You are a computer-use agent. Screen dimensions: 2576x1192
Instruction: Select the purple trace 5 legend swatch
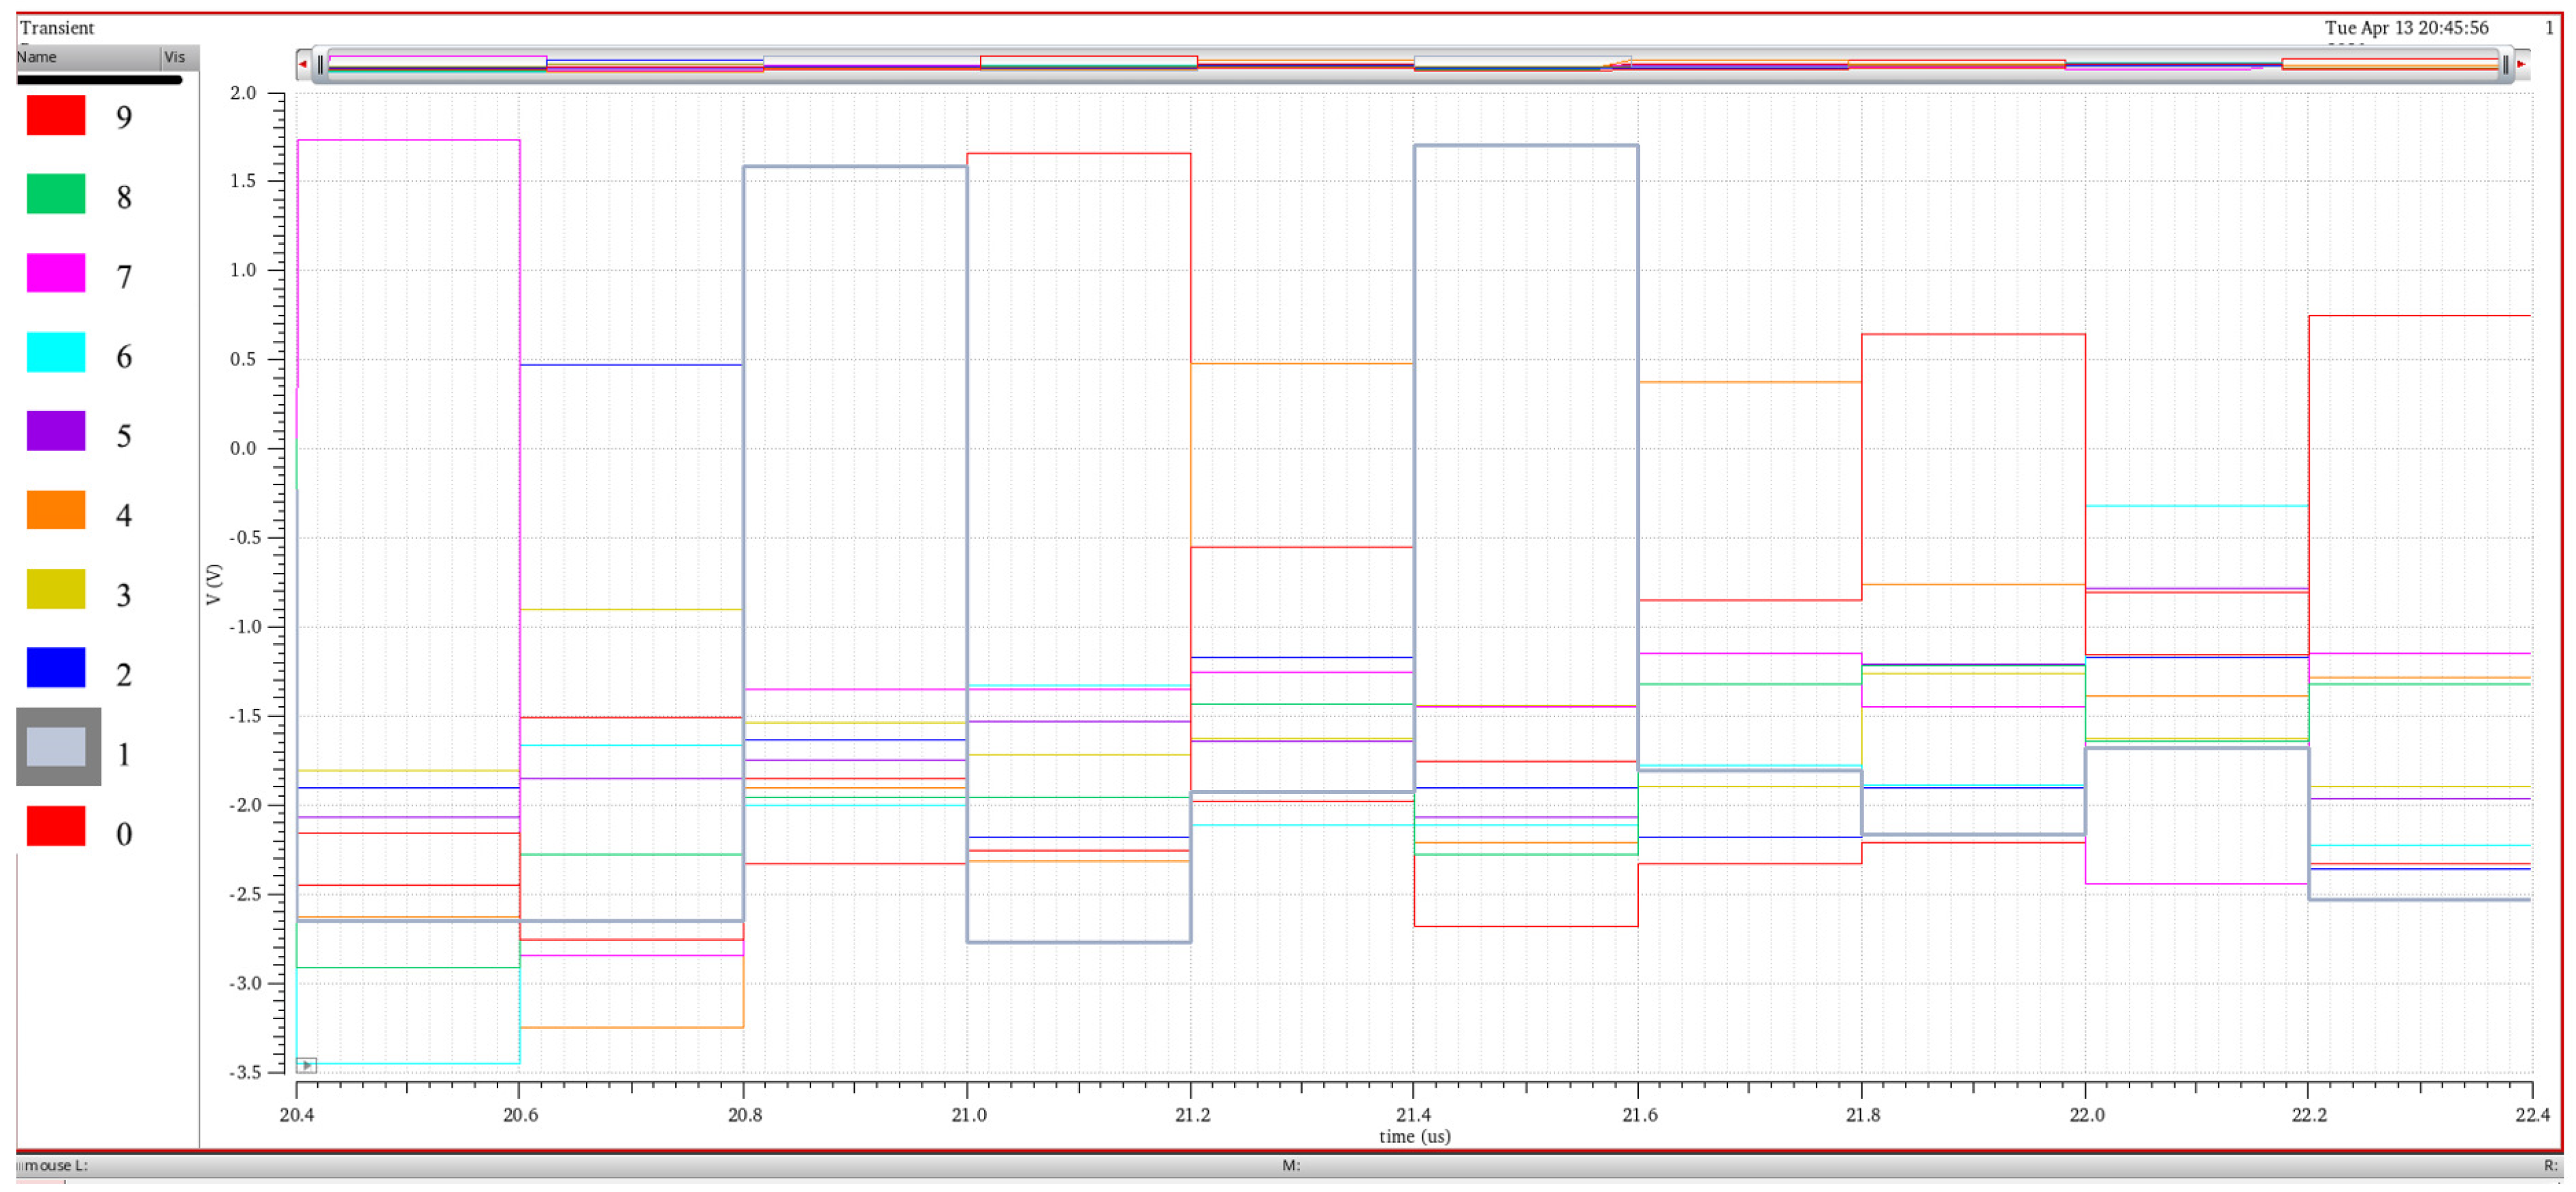click(x=56, y=432)
